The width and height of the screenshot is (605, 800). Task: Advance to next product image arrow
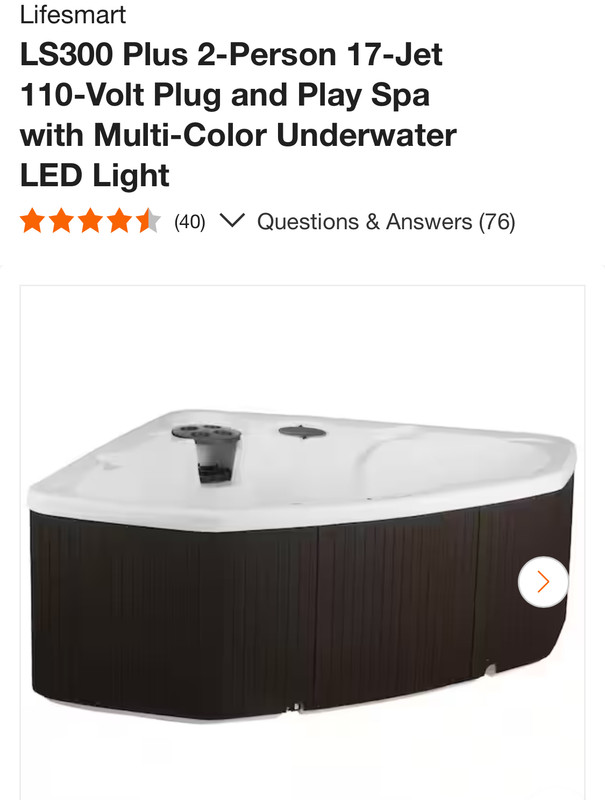tap(543, 582)
